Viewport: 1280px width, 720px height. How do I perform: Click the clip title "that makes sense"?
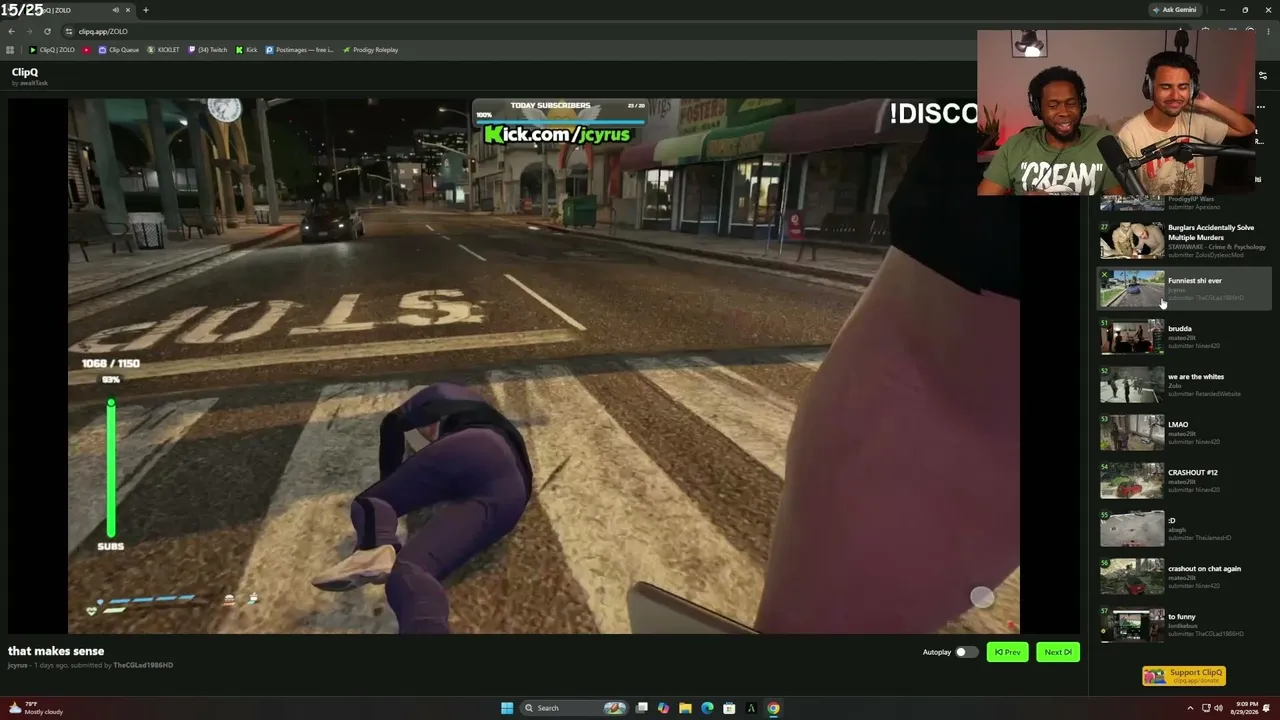(56, 651)
